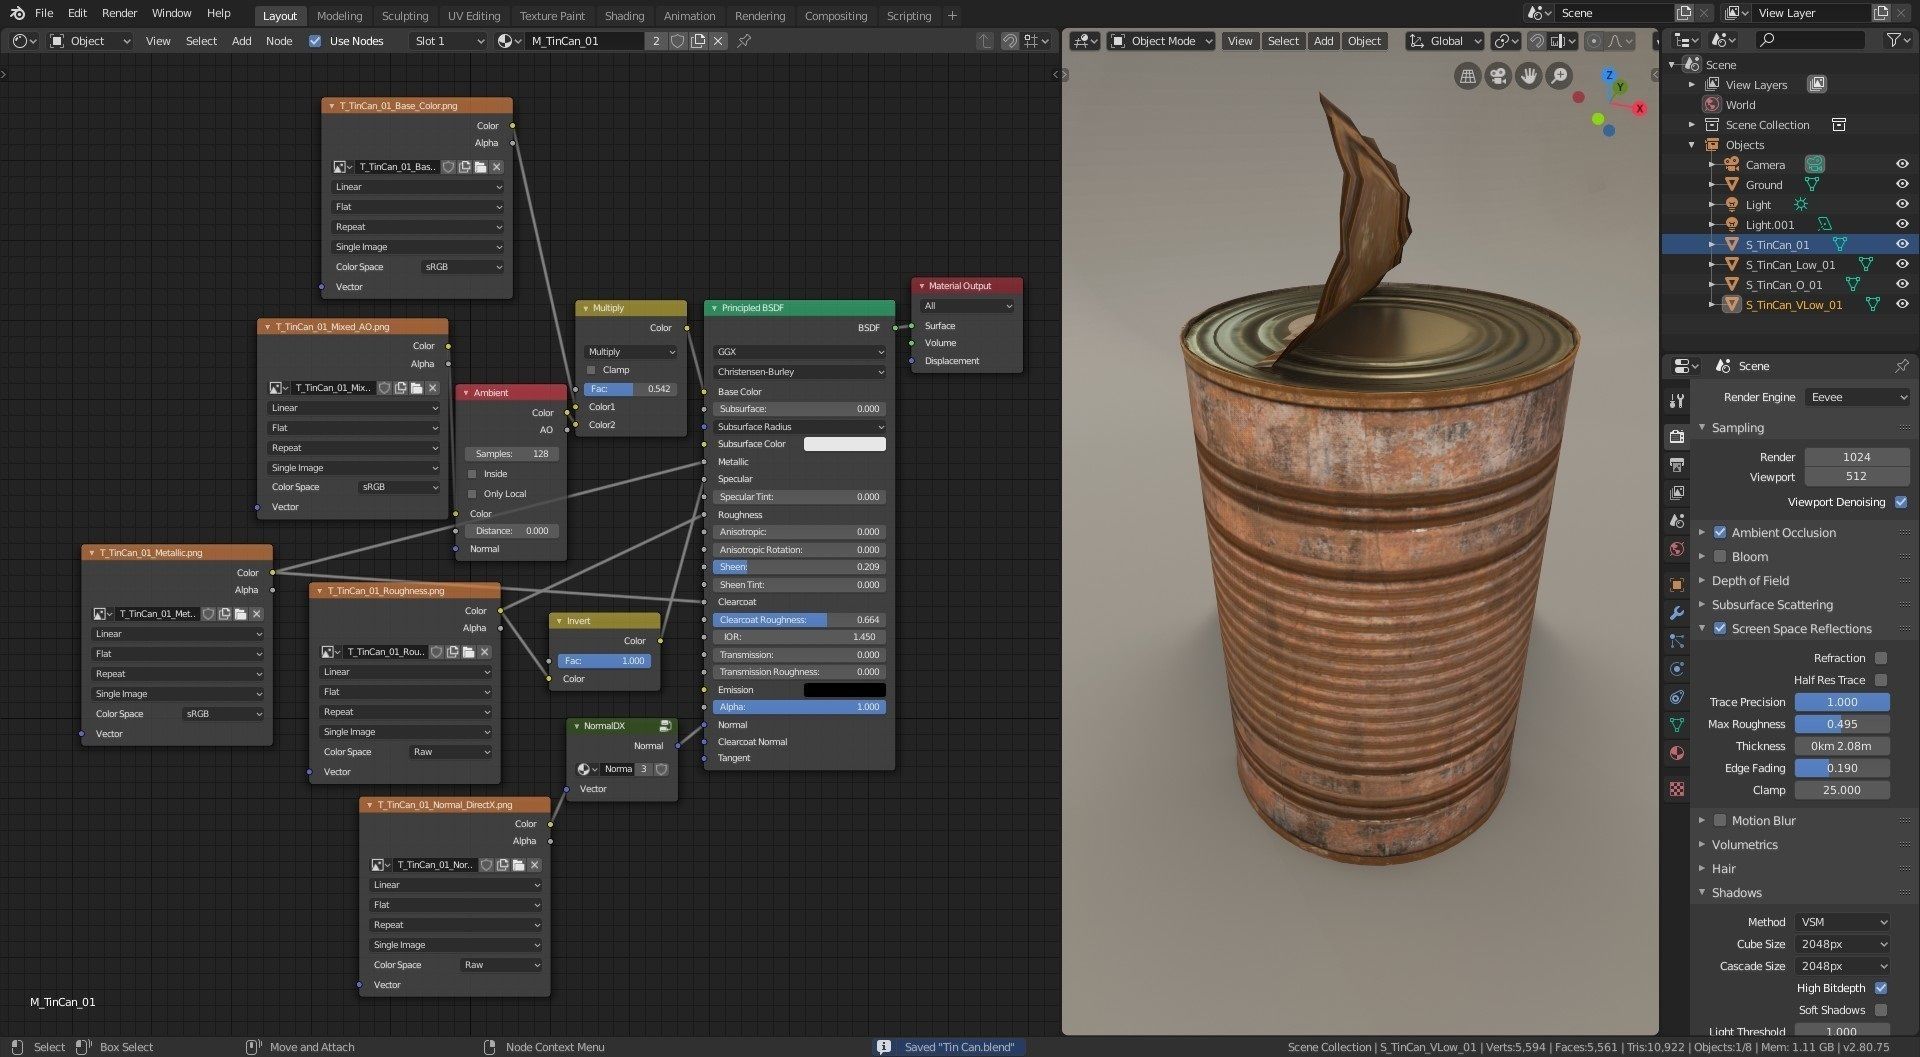
Task: Open image folder icon in Base_Color node
Action: click(481, 167)
